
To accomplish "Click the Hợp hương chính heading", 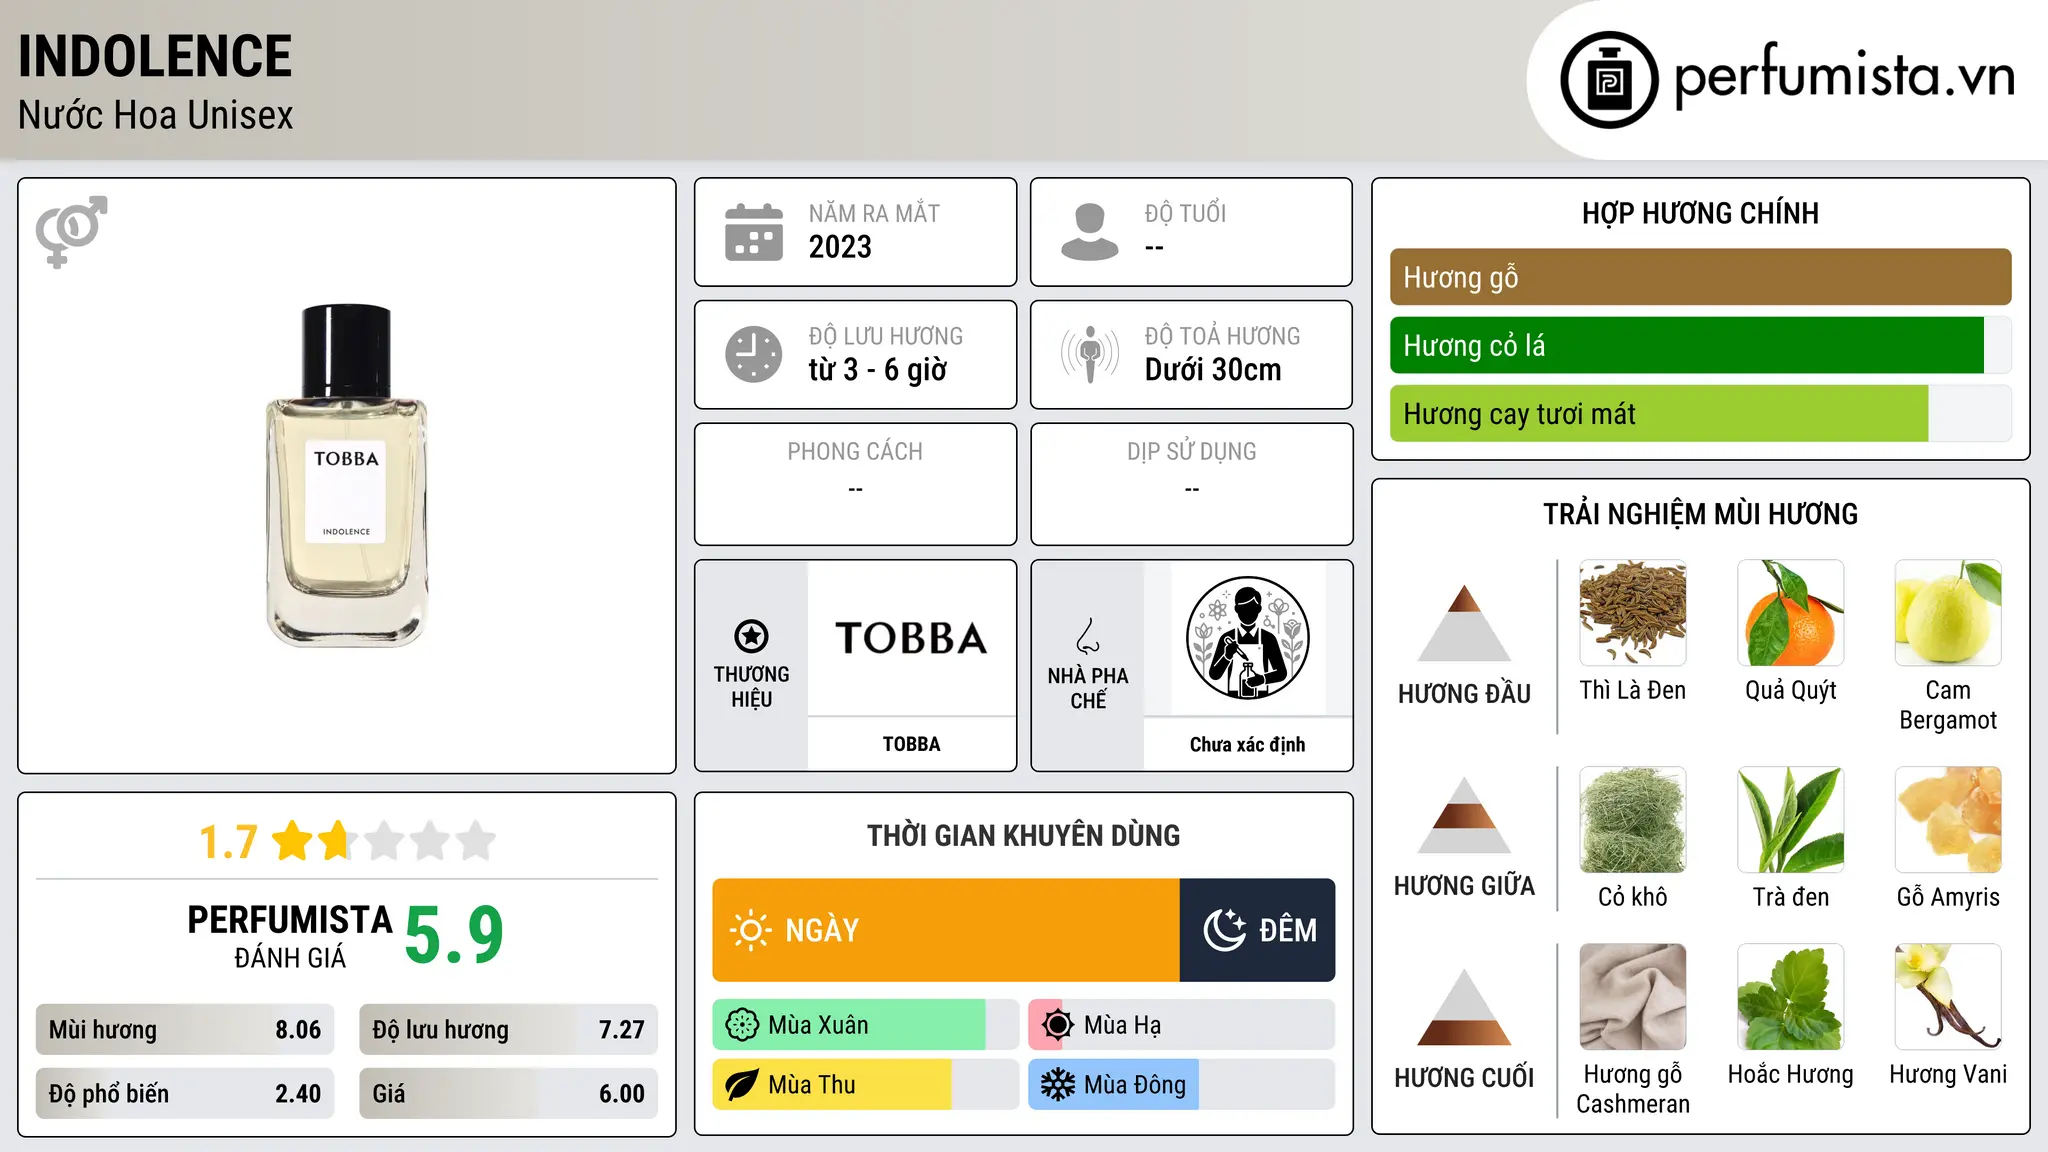I will coord(1700,213).
